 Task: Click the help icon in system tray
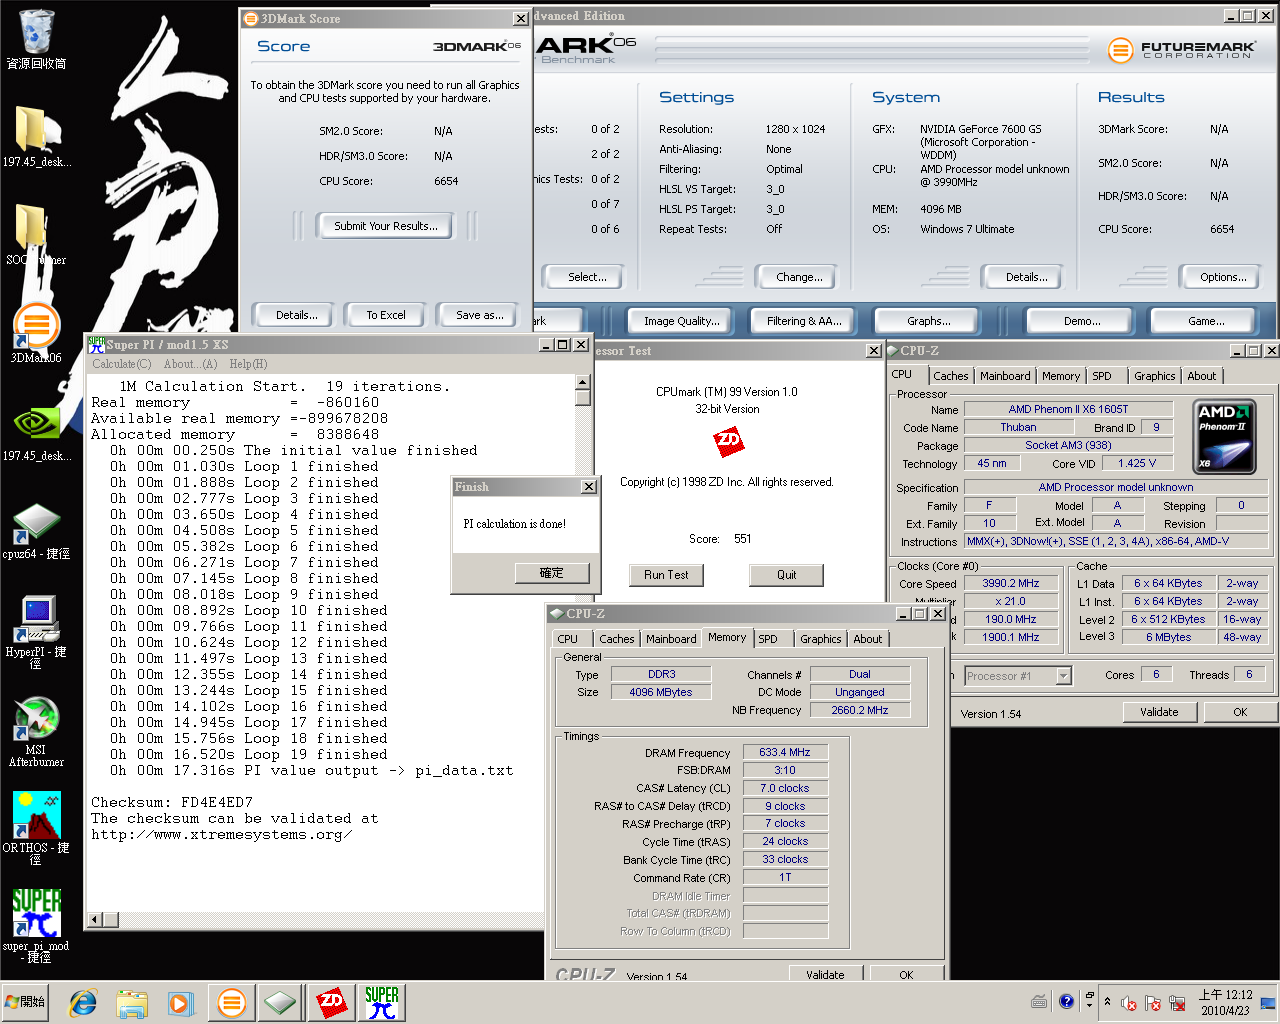pos(1066,1001)
